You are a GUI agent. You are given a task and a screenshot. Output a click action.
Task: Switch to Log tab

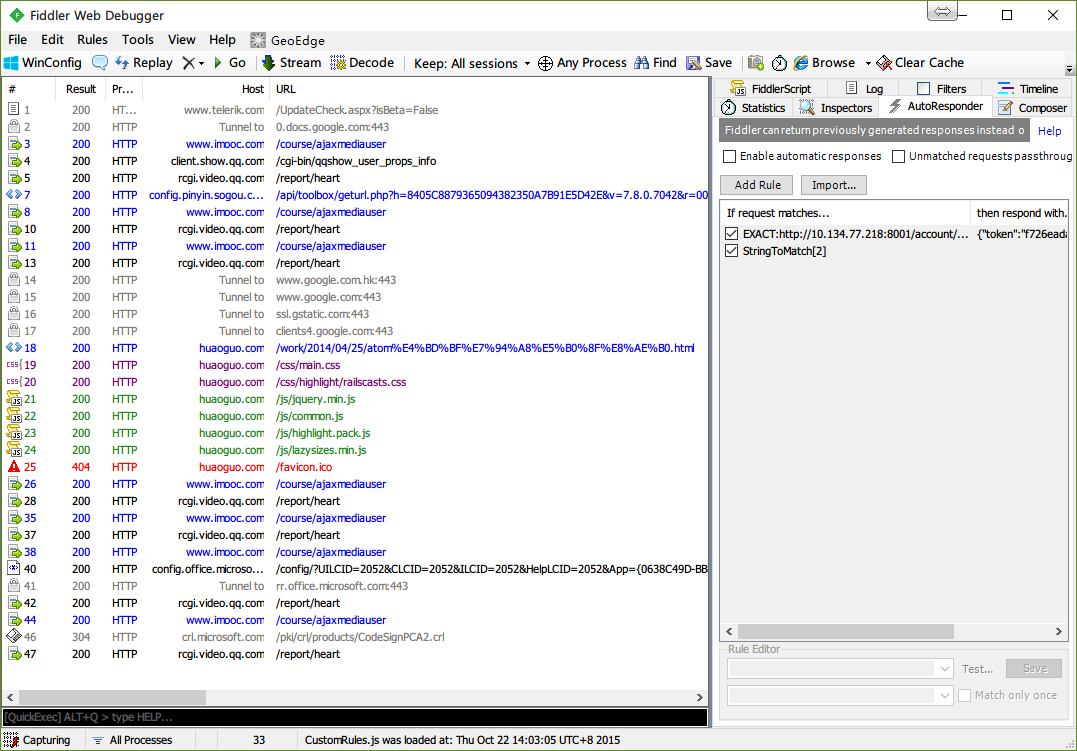point(864,89)
